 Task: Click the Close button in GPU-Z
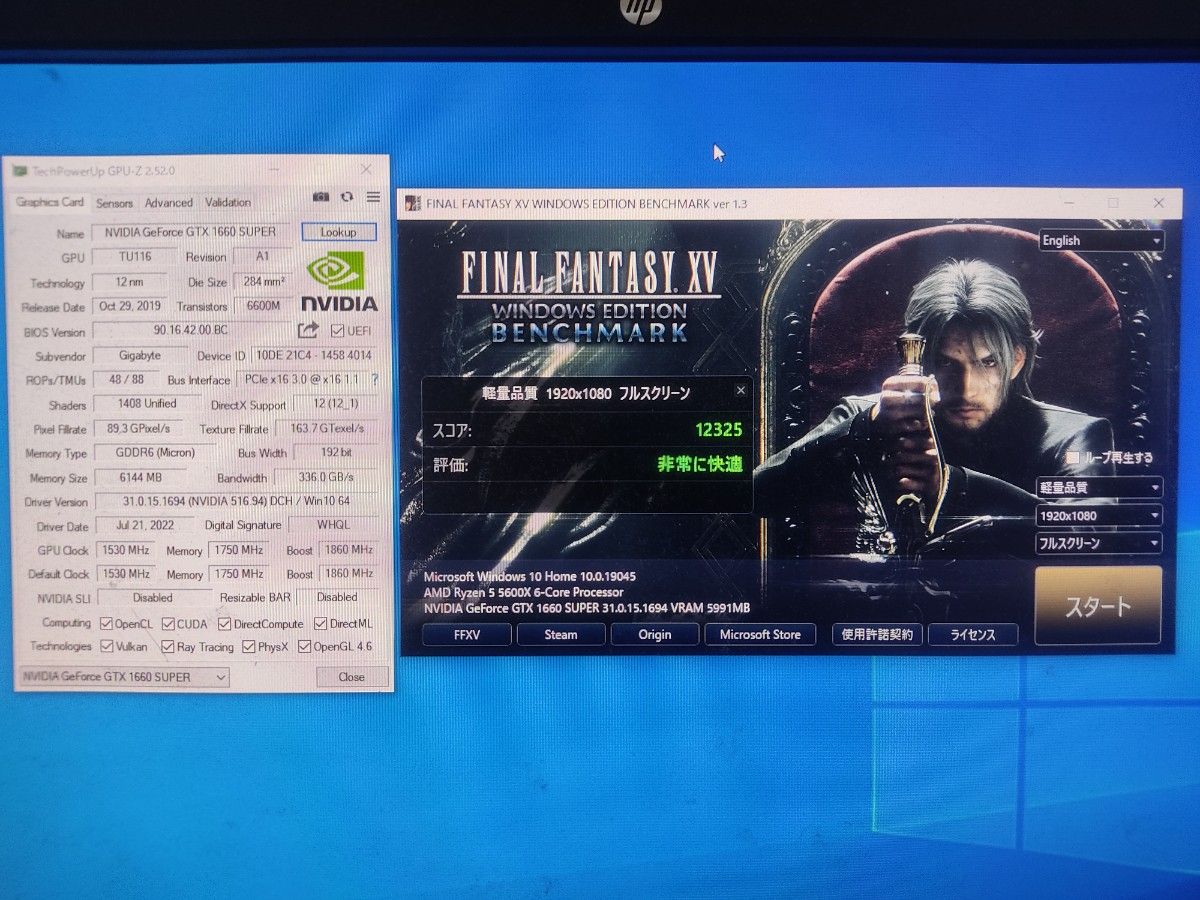coord(351,677)
